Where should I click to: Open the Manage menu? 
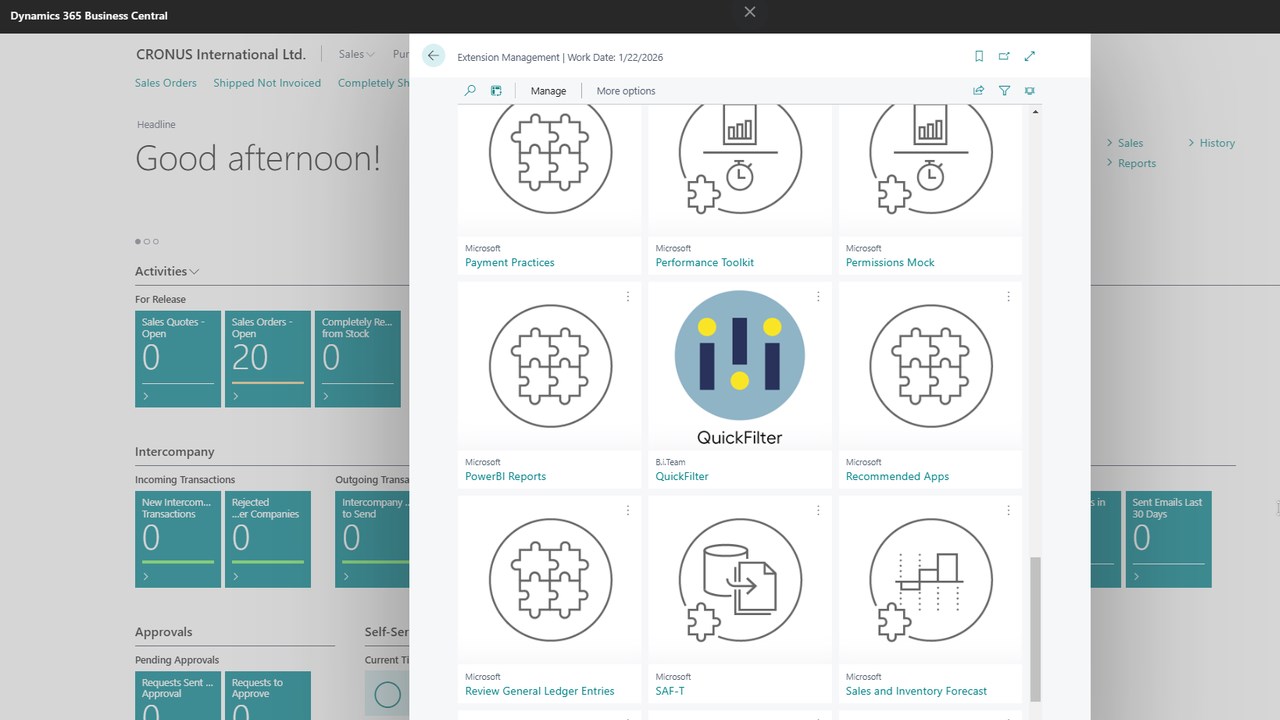click(x=548, y=91)
